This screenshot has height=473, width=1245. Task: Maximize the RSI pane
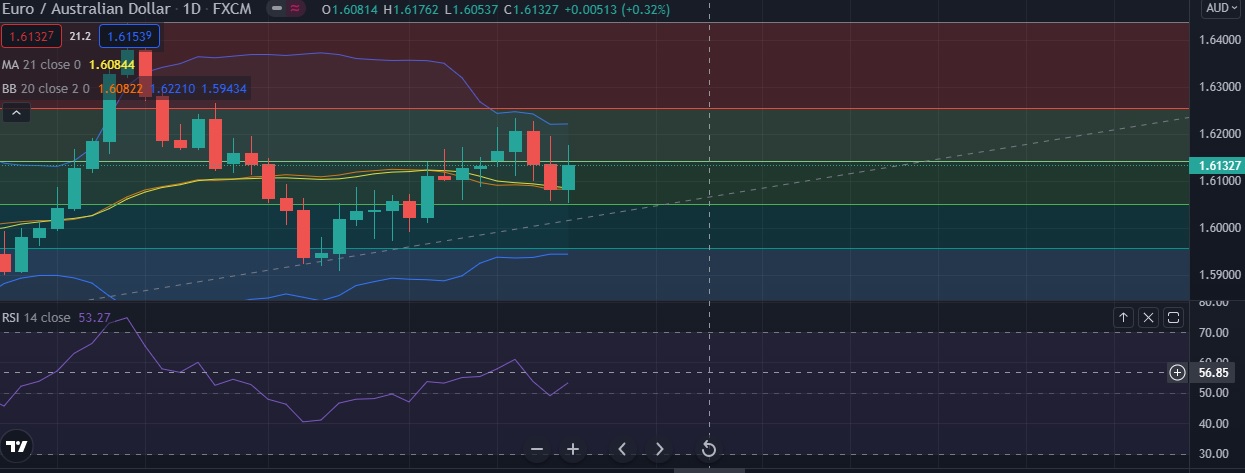[x=1173, y=317]
